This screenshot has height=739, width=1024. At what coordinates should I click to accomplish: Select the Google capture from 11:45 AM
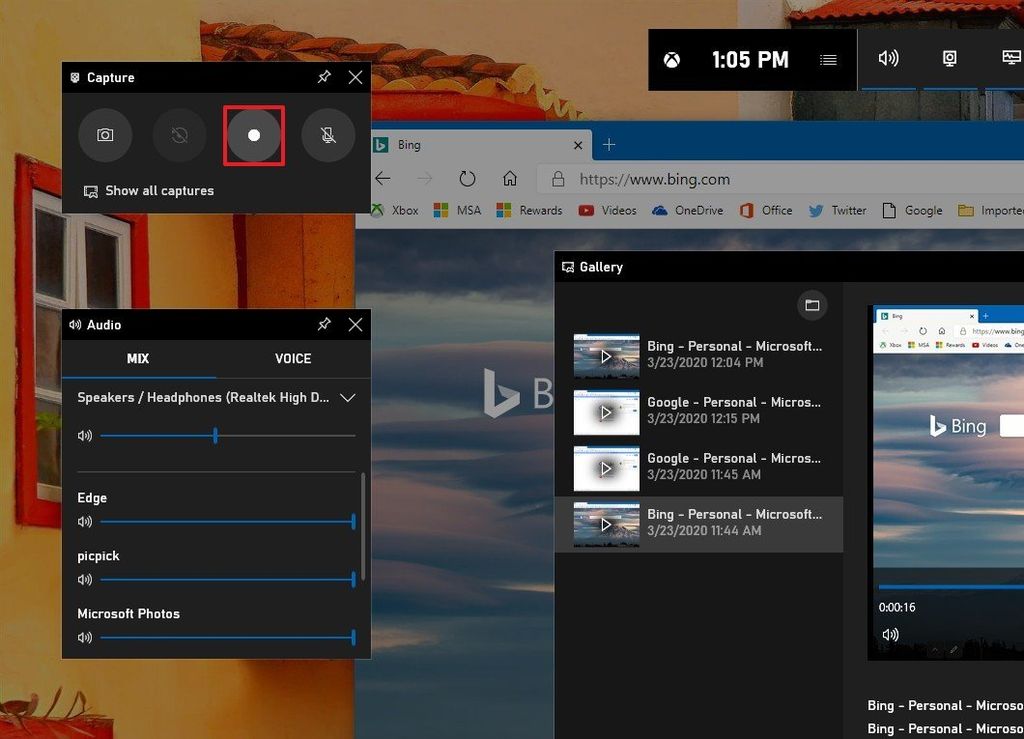click(699, 467)
